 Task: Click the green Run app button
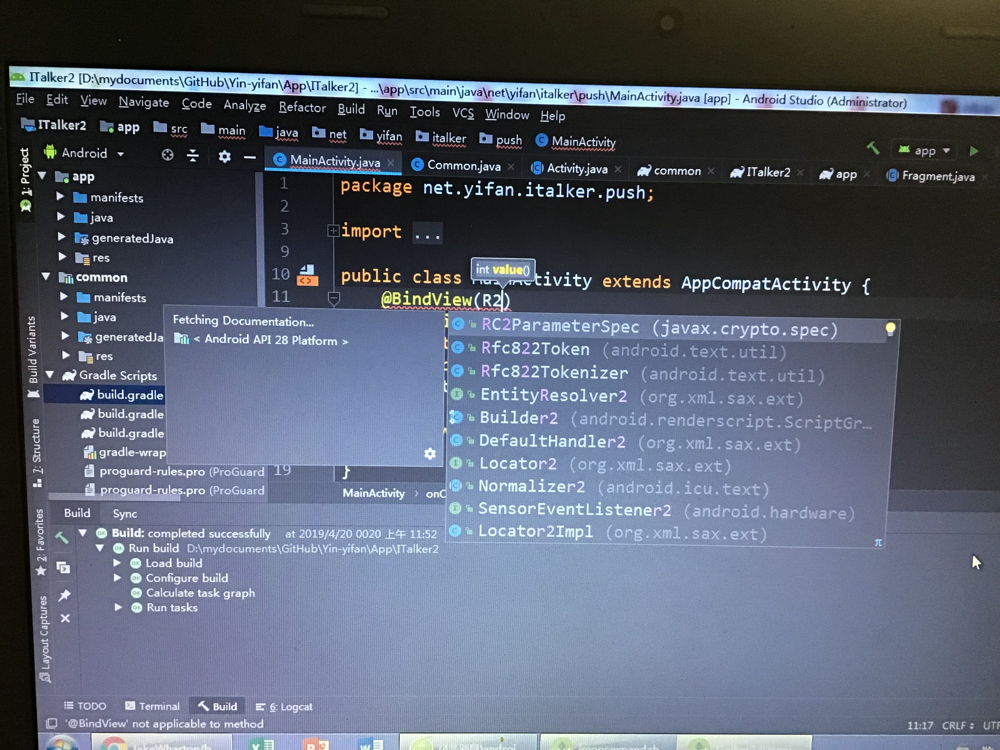974,151
